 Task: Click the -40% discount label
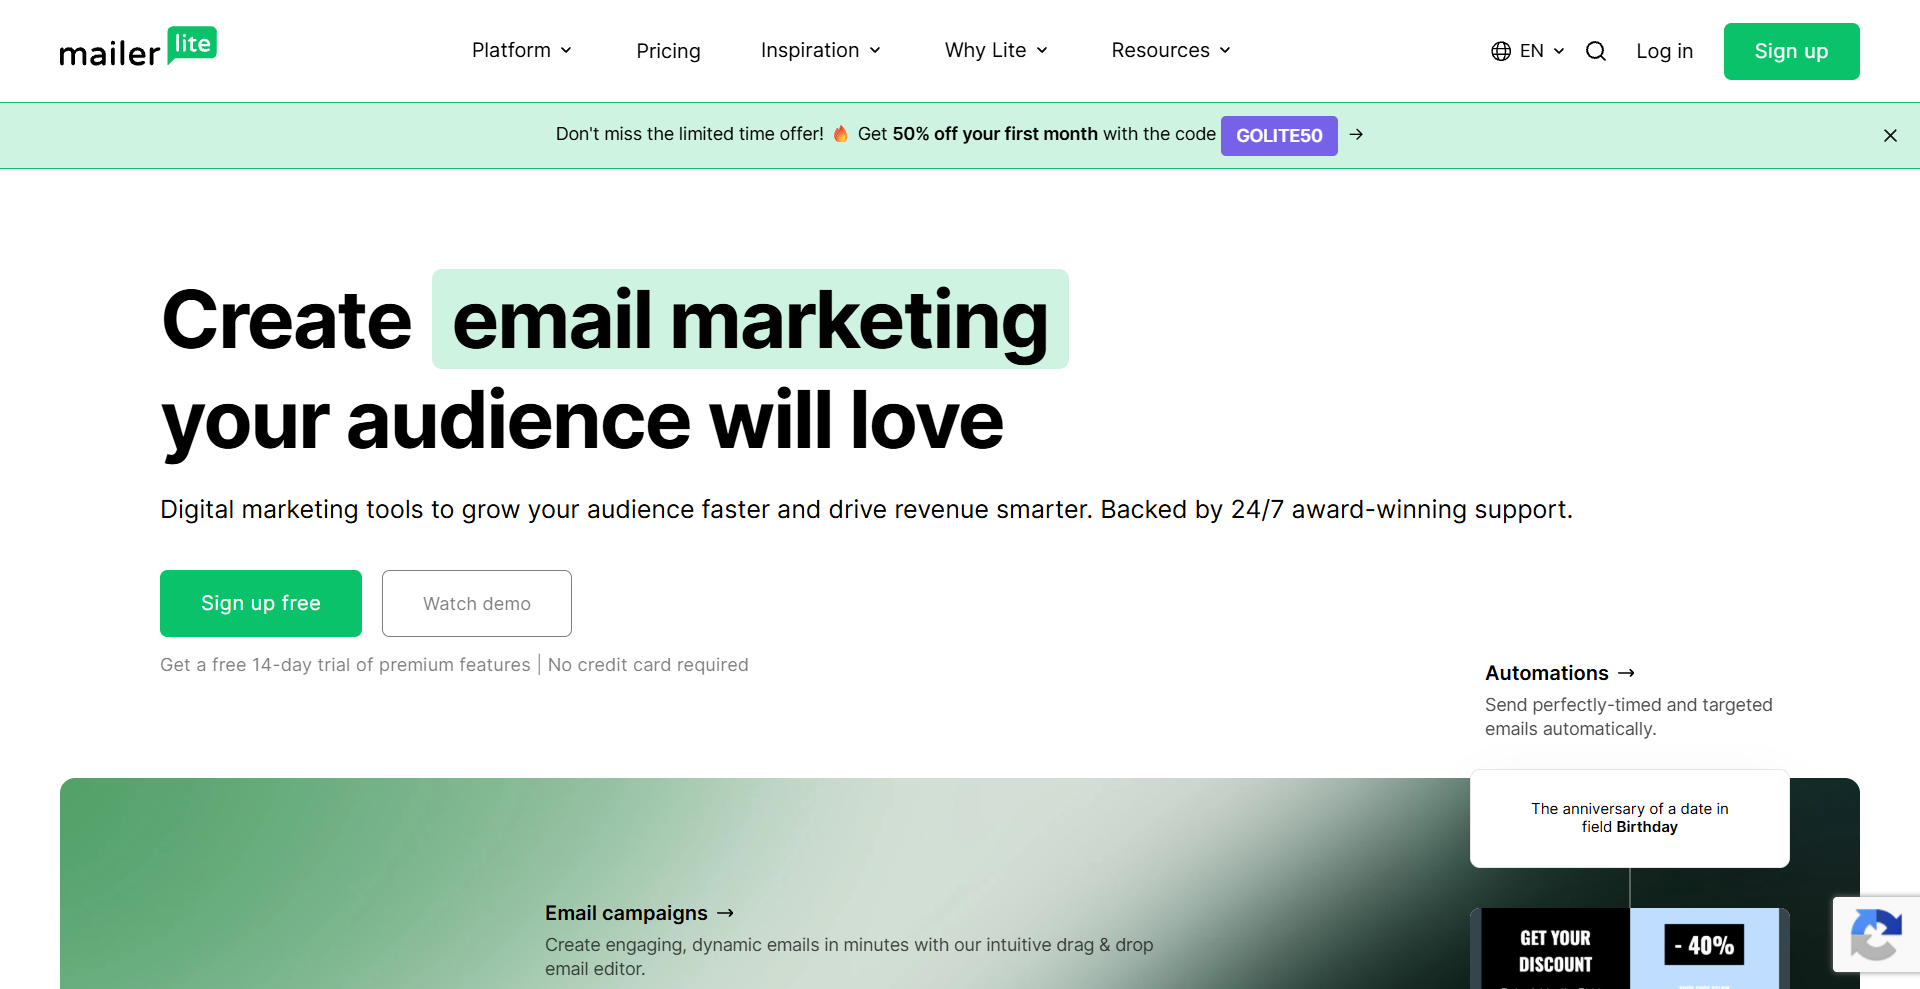(1705, 945)
